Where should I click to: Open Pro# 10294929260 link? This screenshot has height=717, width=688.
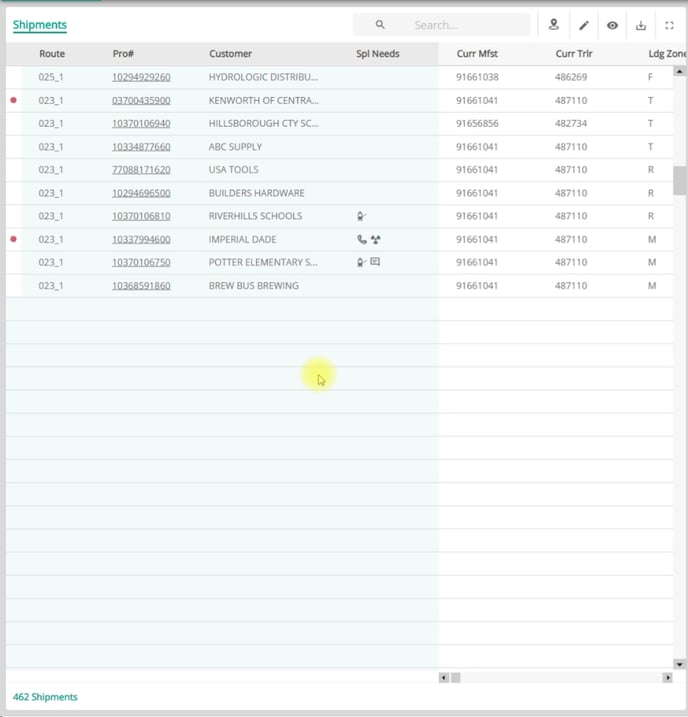pos(141,77)
